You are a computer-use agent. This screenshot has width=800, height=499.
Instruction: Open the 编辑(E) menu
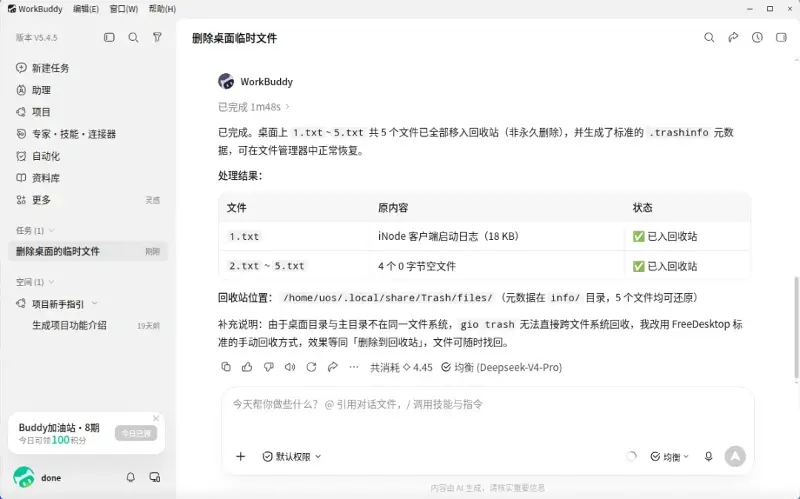[x=86, y=9]
